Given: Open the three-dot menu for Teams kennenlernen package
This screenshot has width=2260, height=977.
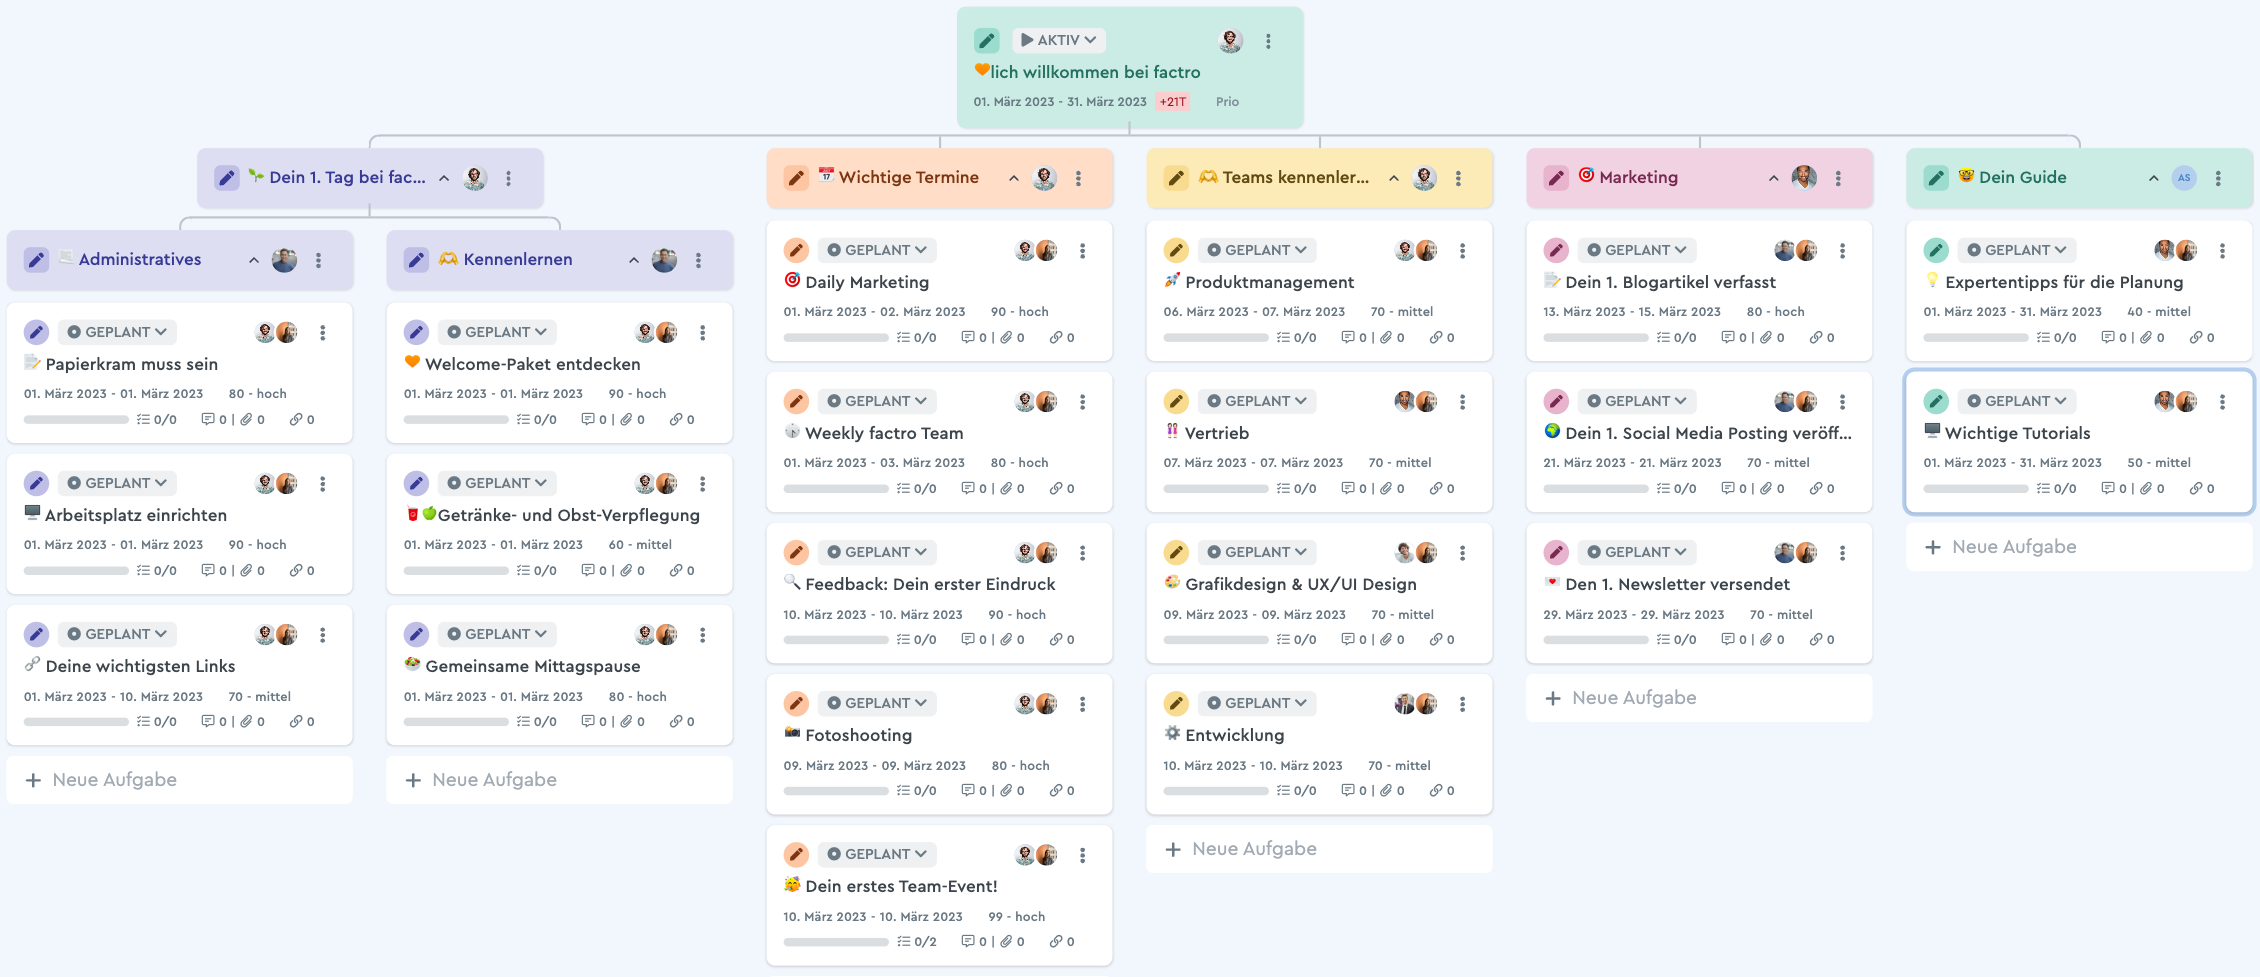Looking at the screenshot, I should tap(1458, 178).
